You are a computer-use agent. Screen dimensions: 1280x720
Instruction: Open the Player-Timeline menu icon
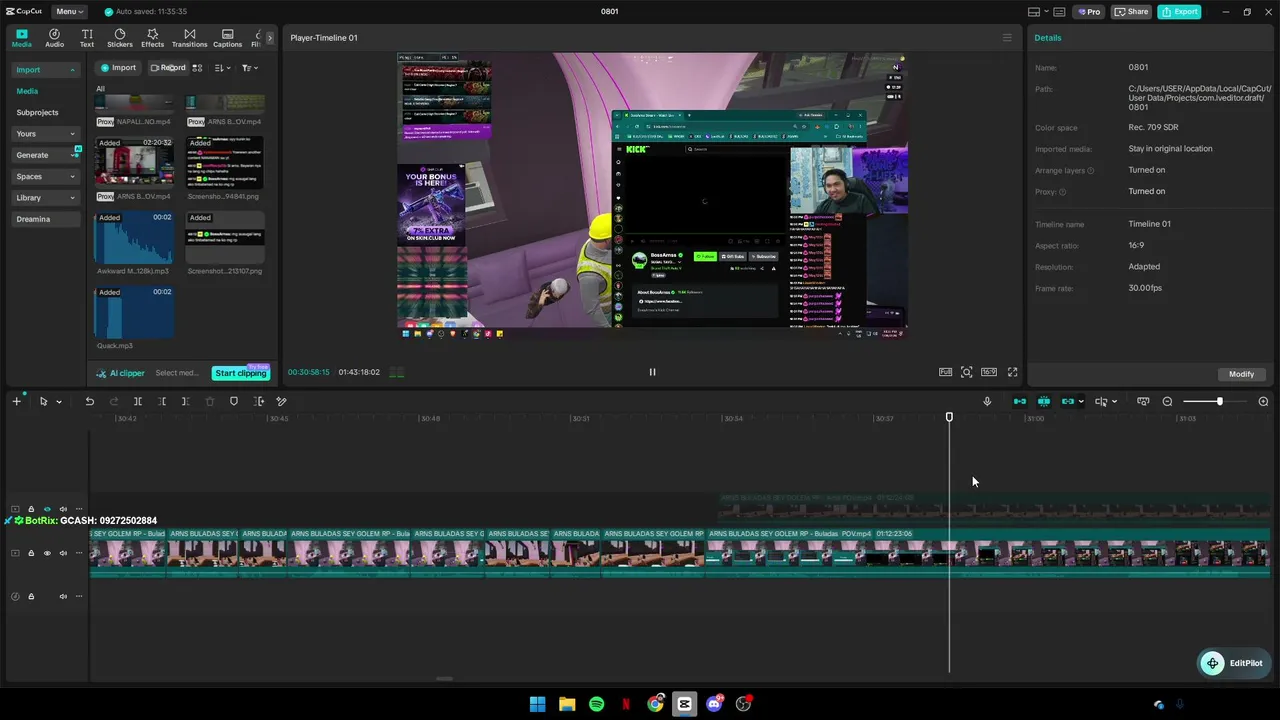pyautogui.click(x=1007, y=38)
